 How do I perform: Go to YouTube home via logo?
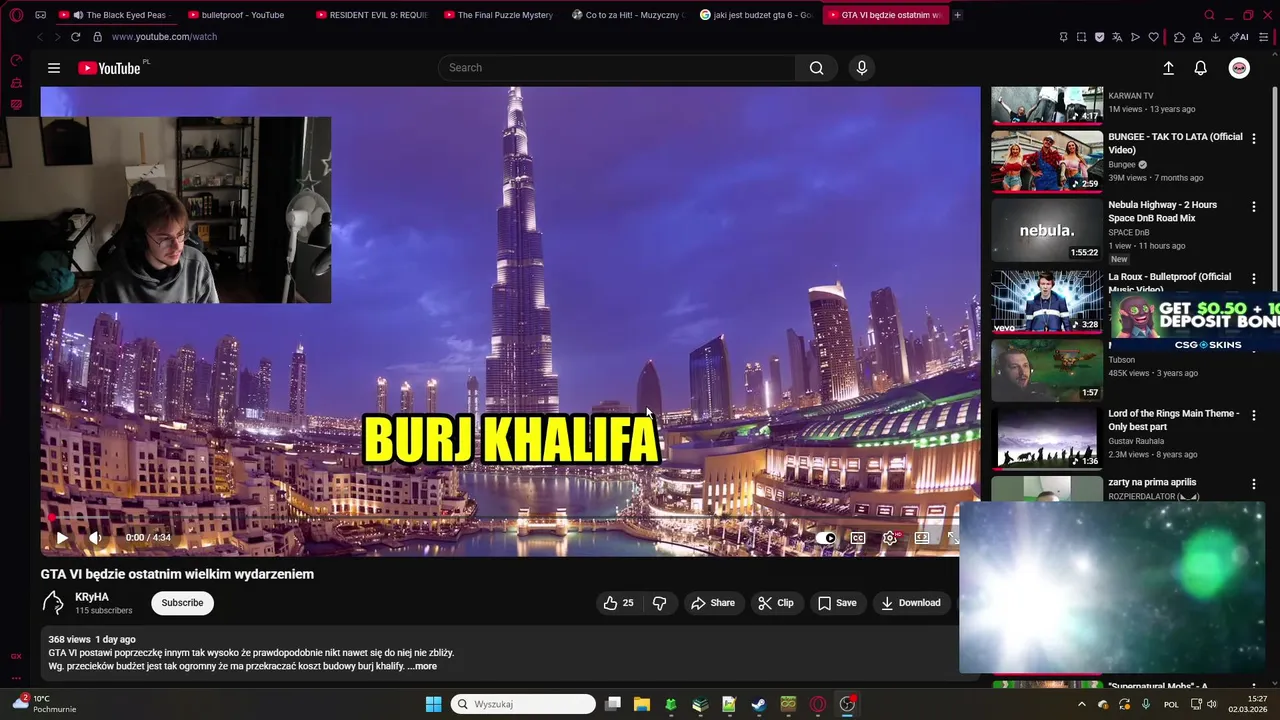(x=109, y=68)
